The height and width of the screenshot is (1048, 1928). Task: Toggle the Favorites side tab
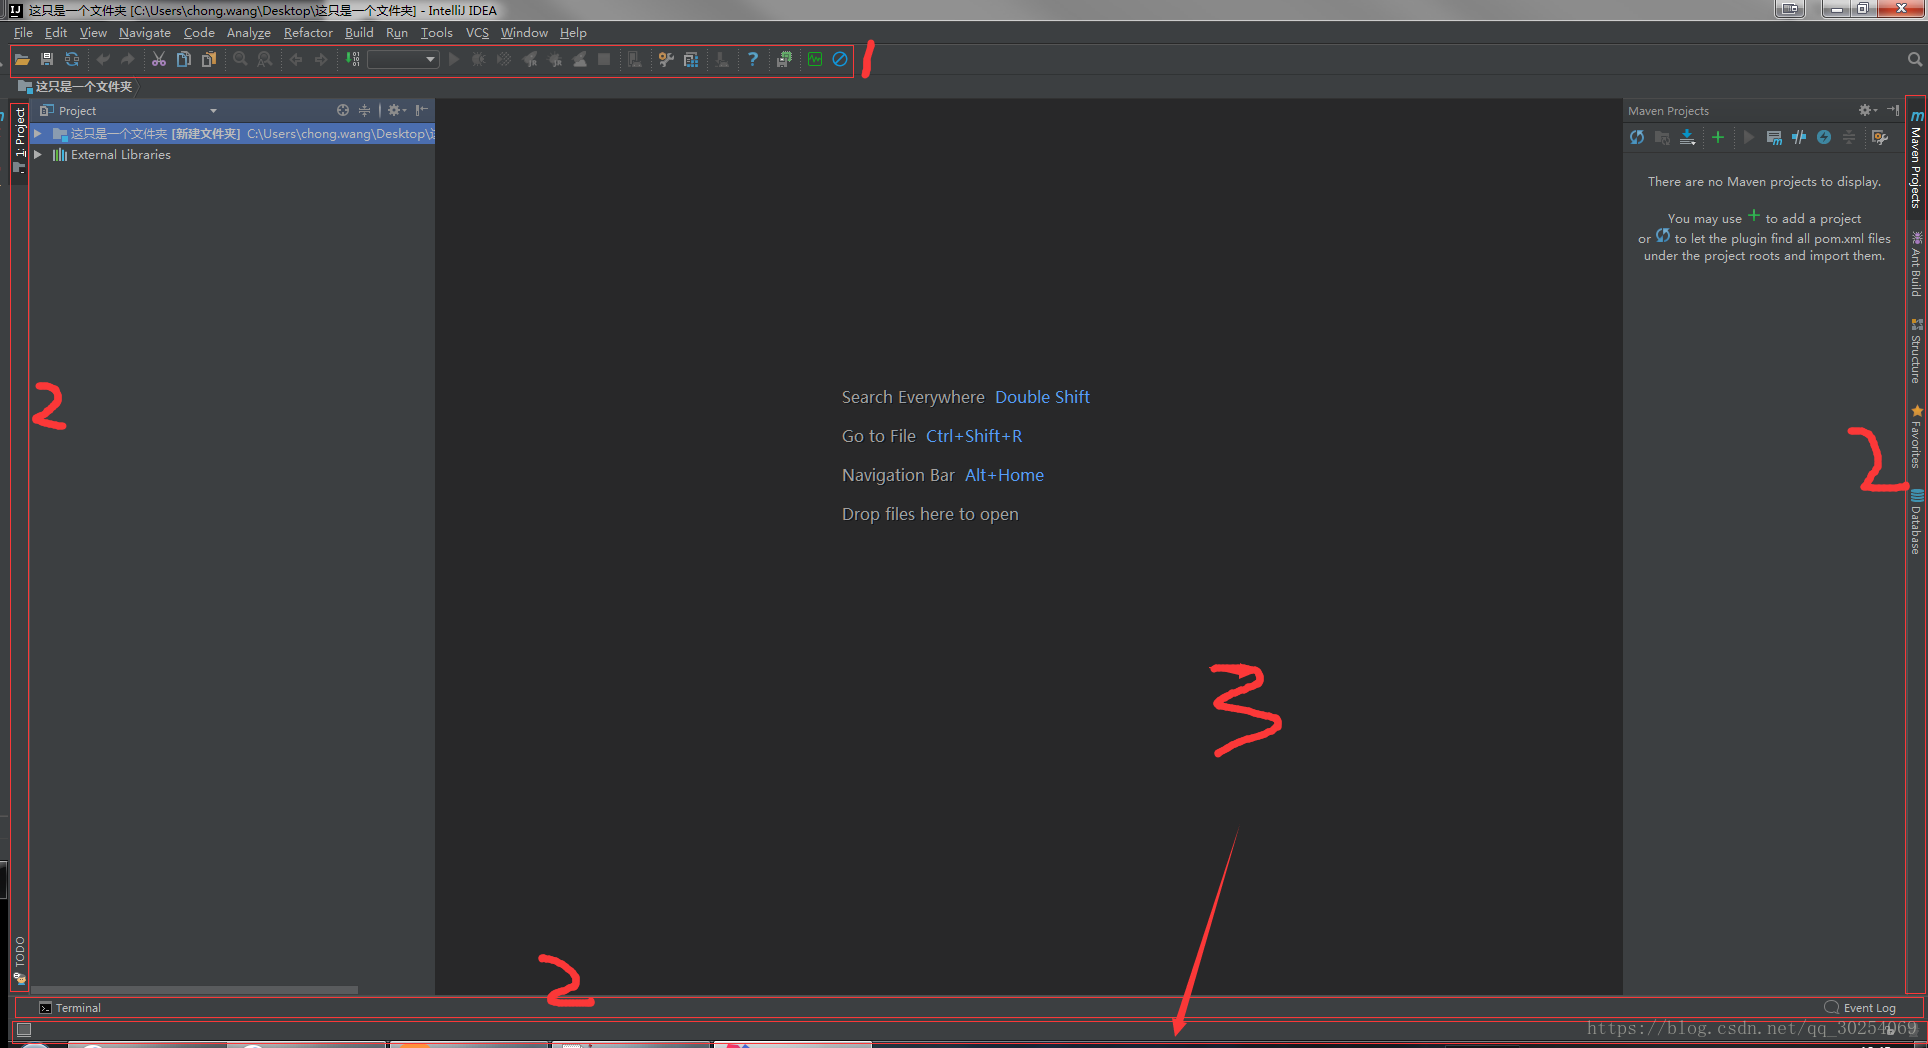point(1916,437)
